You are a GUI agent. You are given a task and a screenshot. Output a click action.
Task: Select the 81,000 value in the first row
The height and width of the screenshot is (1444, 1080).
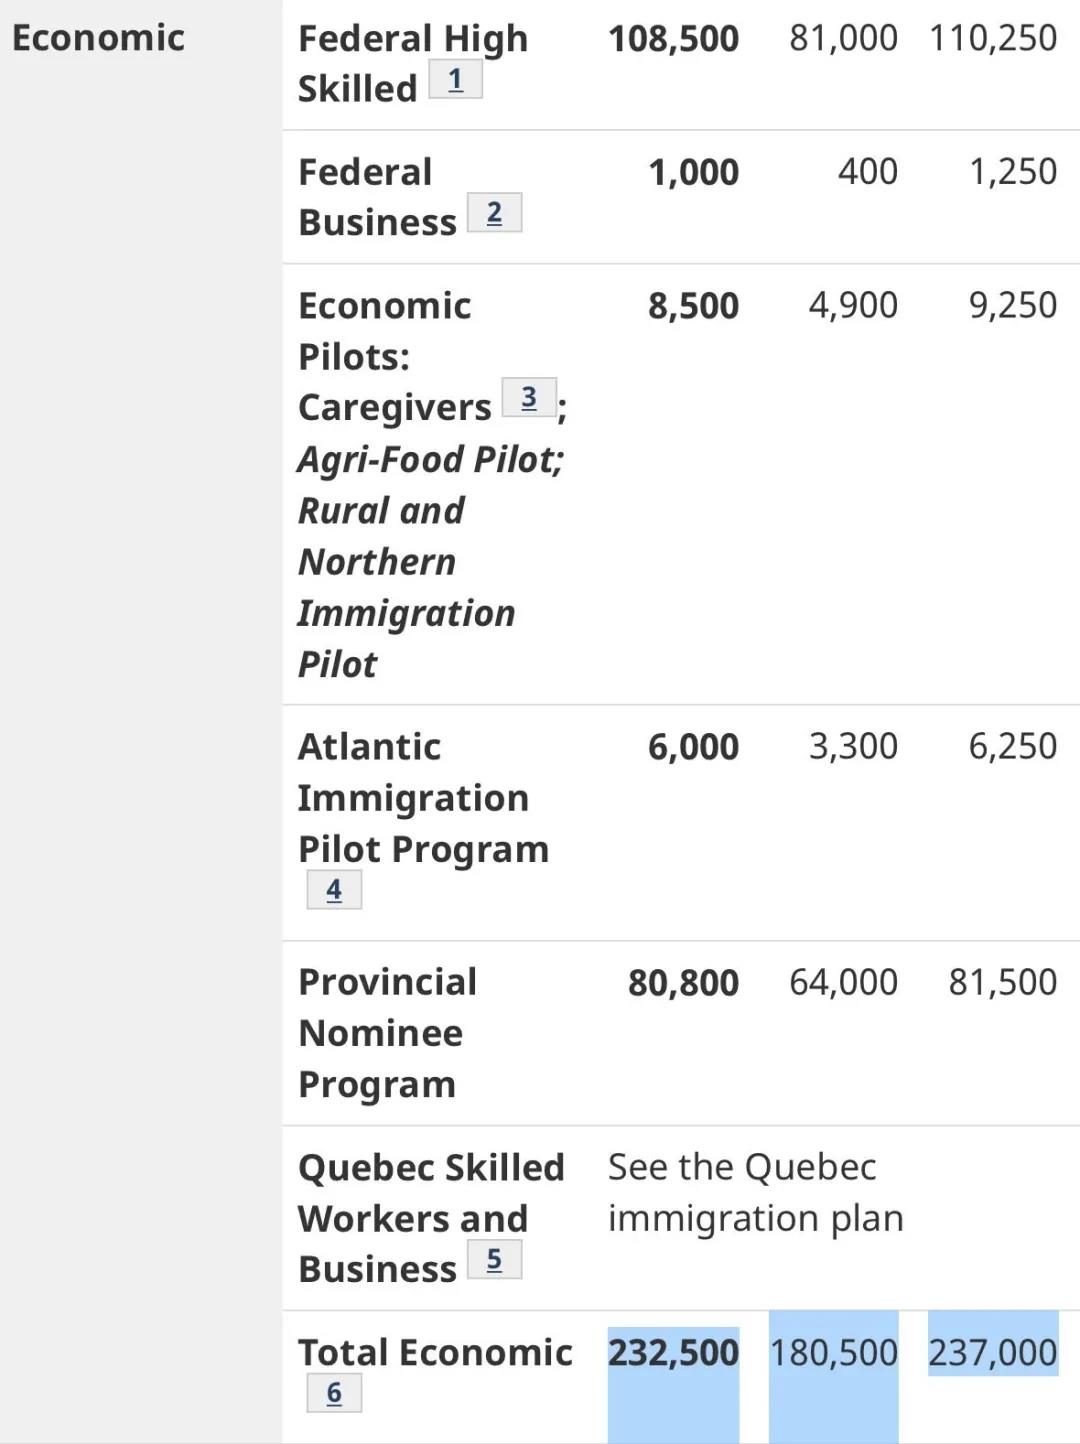(843, 38)
